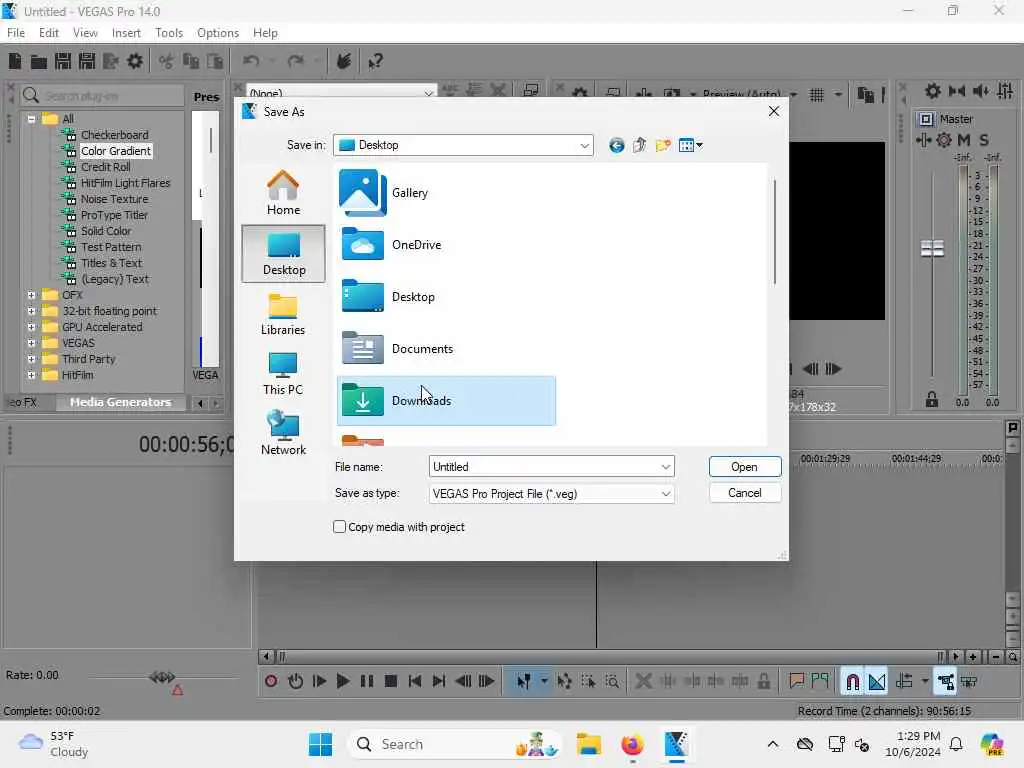Click the Record button in transport
The height and width of the screenshot is (768, 1024).
pyautogui.click(x=271, y=682)
